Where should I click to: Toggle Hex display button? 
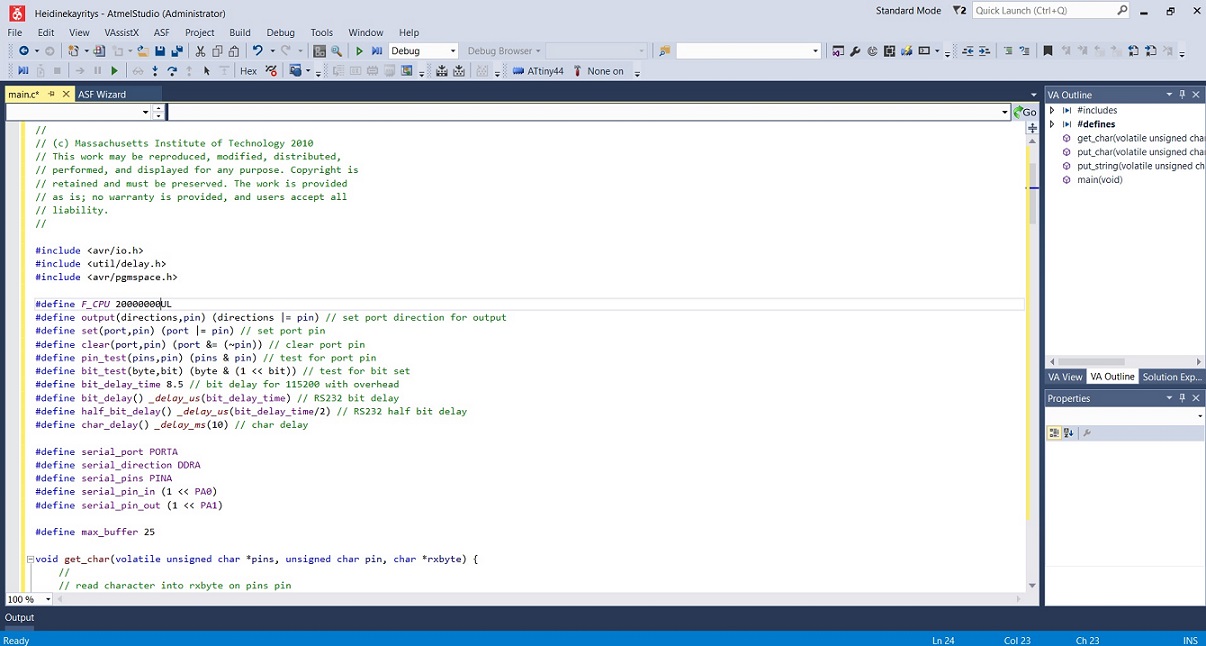(x=248, y=71)
